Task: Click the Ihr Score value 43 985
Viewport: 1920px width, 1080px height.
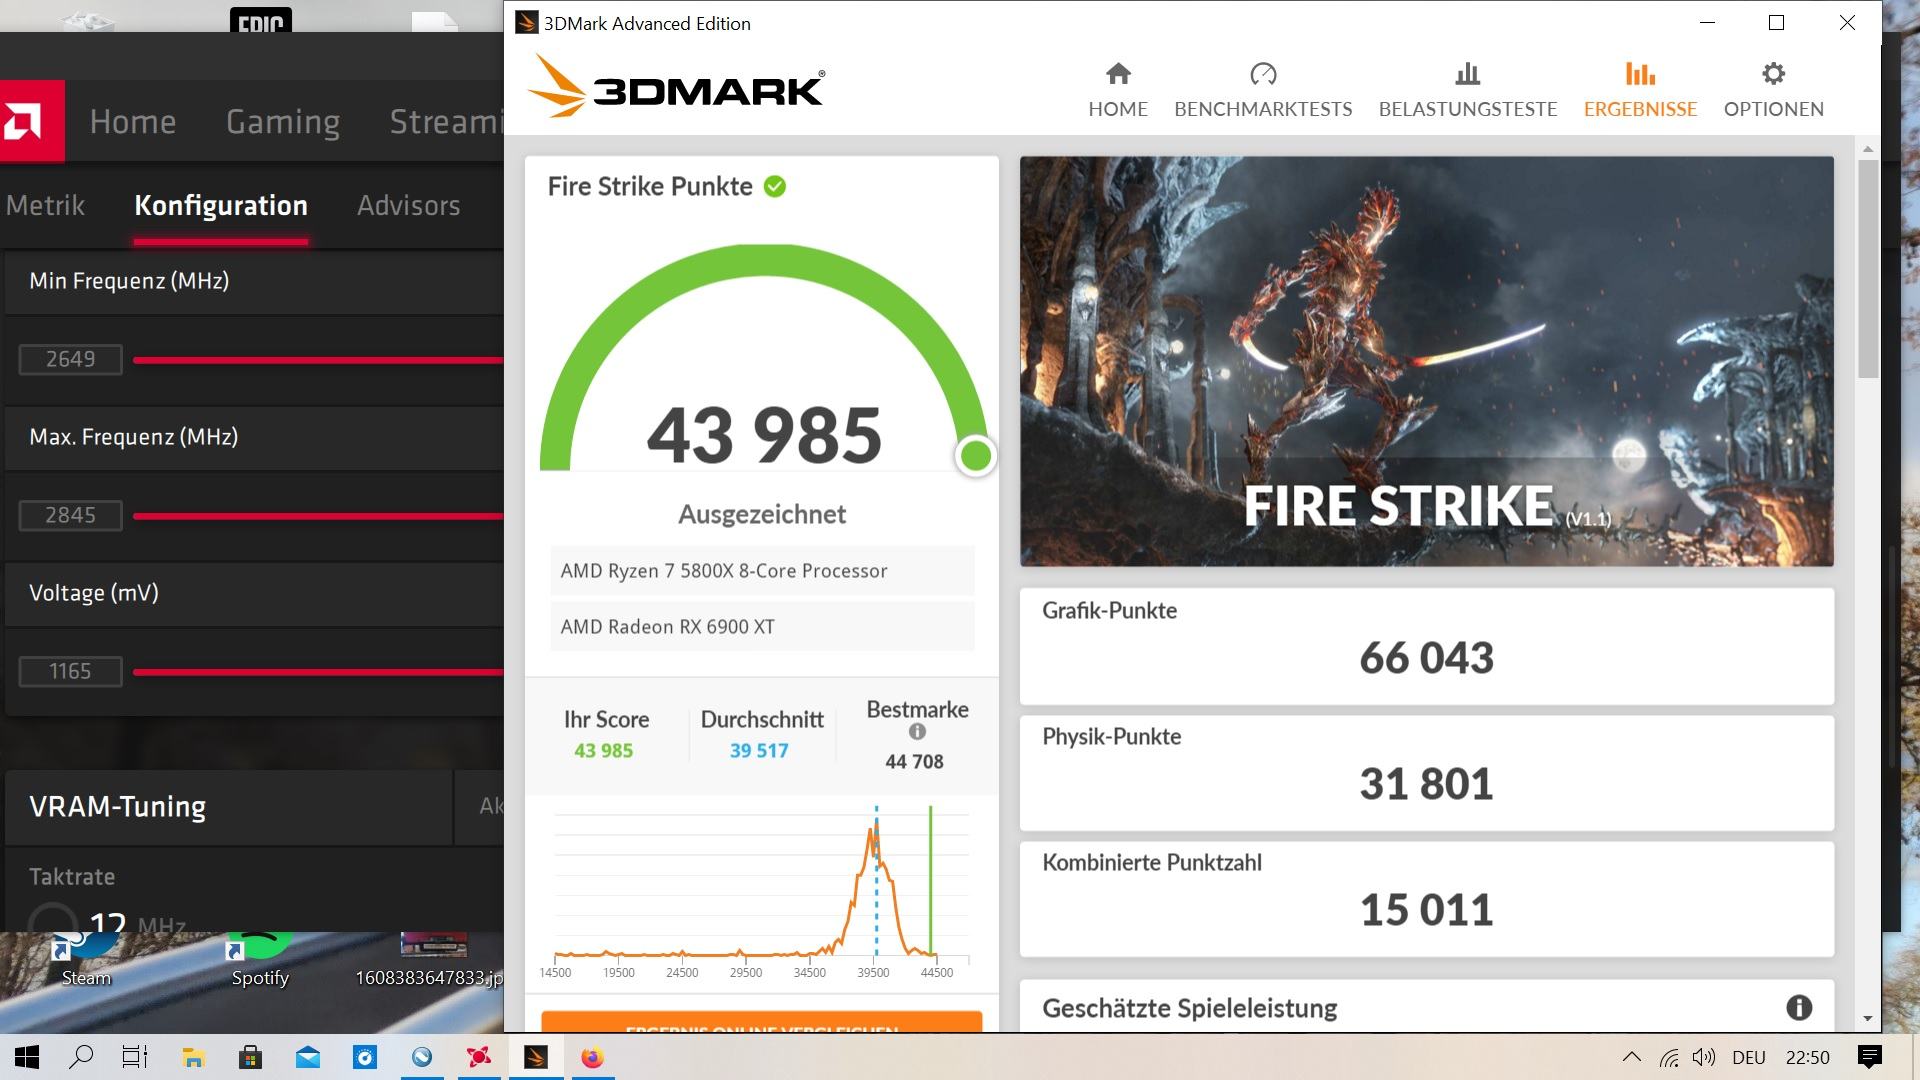Action: 603,750
